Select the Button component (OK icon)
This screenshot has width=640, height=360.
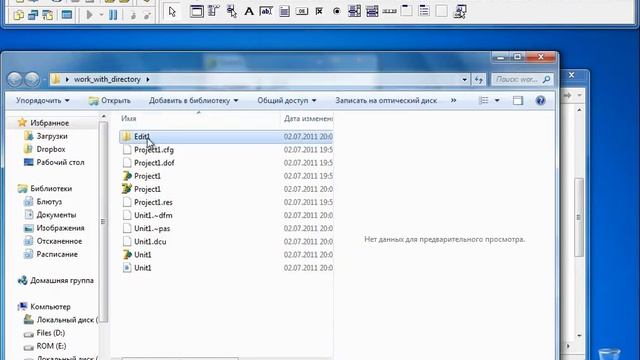click(x=302, y=11)
